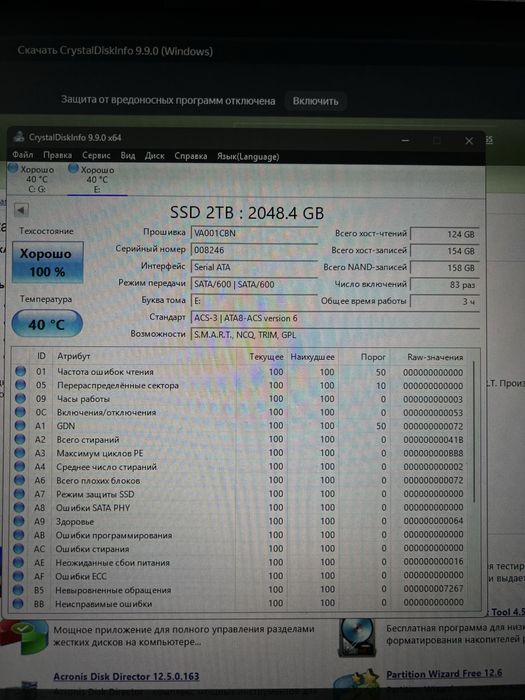Open the Acronis Disk Director 12.5.0.163 link
The width and height of the screenshot is (525, 700).
click(x=126, y=676)
